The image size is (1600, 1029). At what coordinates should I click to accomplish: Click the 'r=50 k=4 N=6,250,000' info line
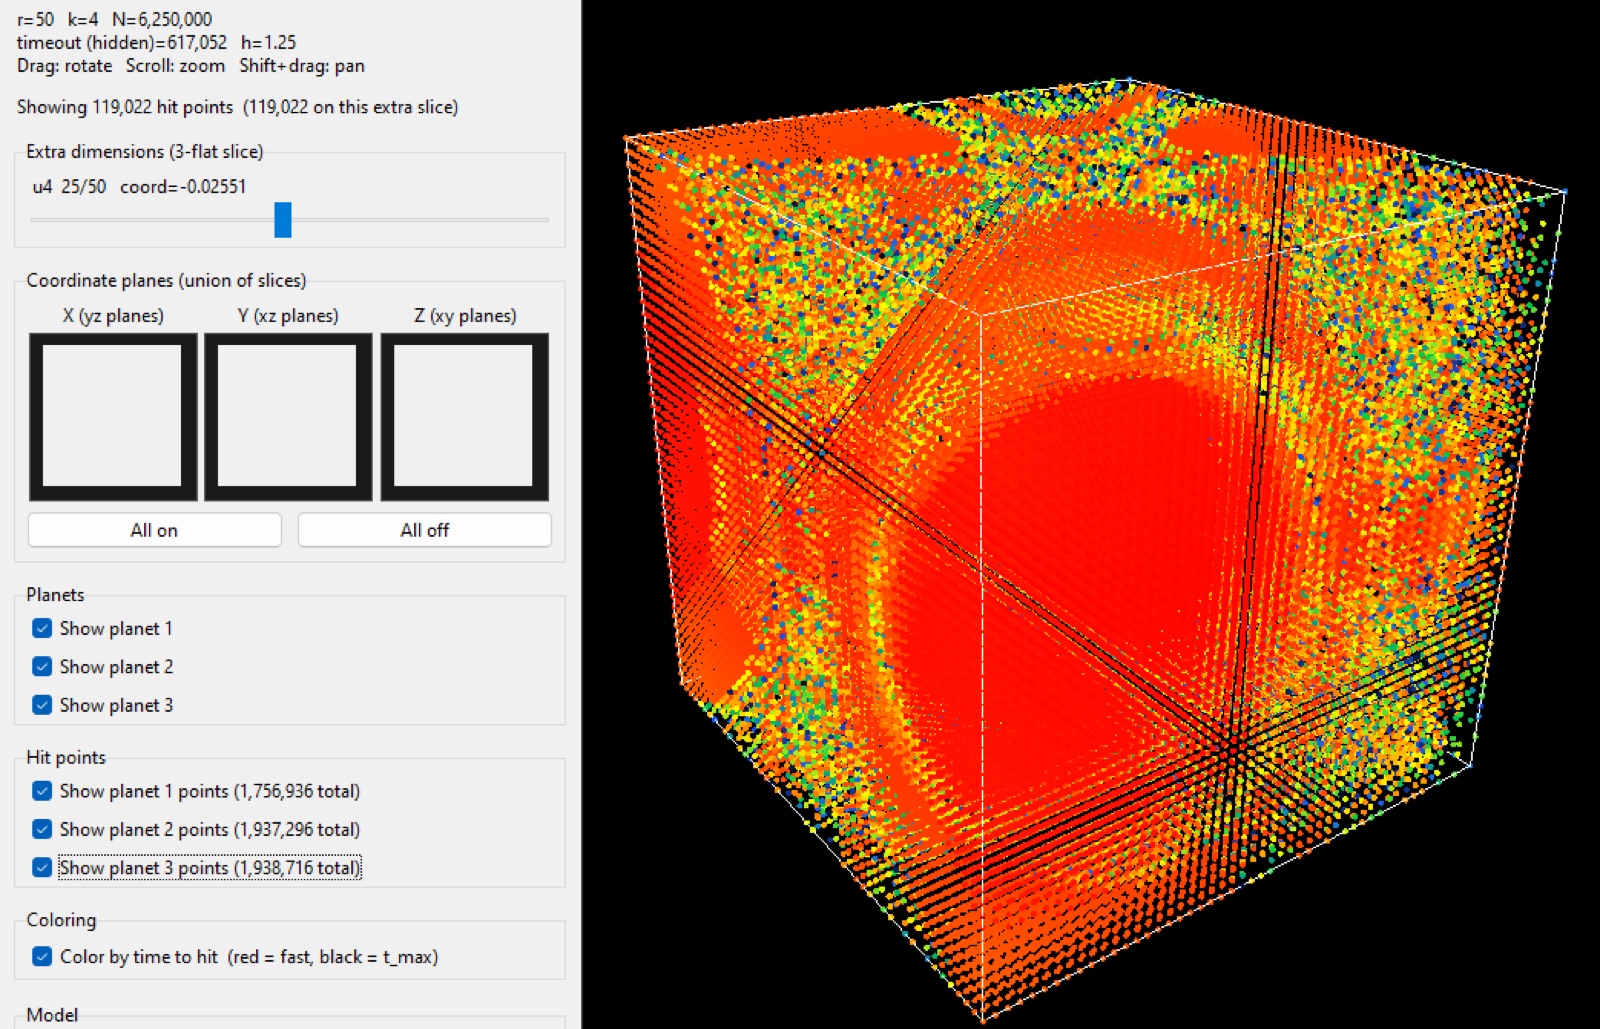click(x=114, y=19)
